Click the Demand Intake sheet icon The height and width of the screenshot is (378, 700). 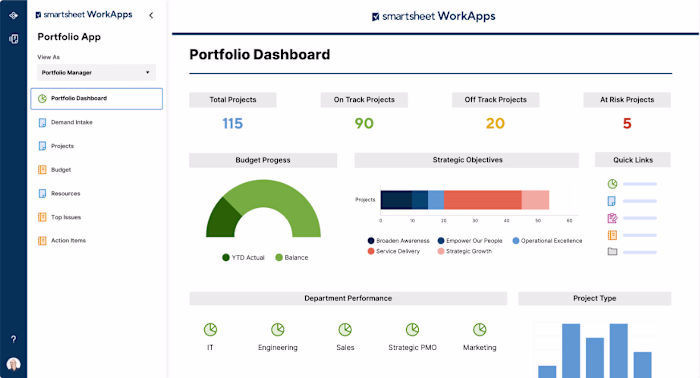coord(42,122)
